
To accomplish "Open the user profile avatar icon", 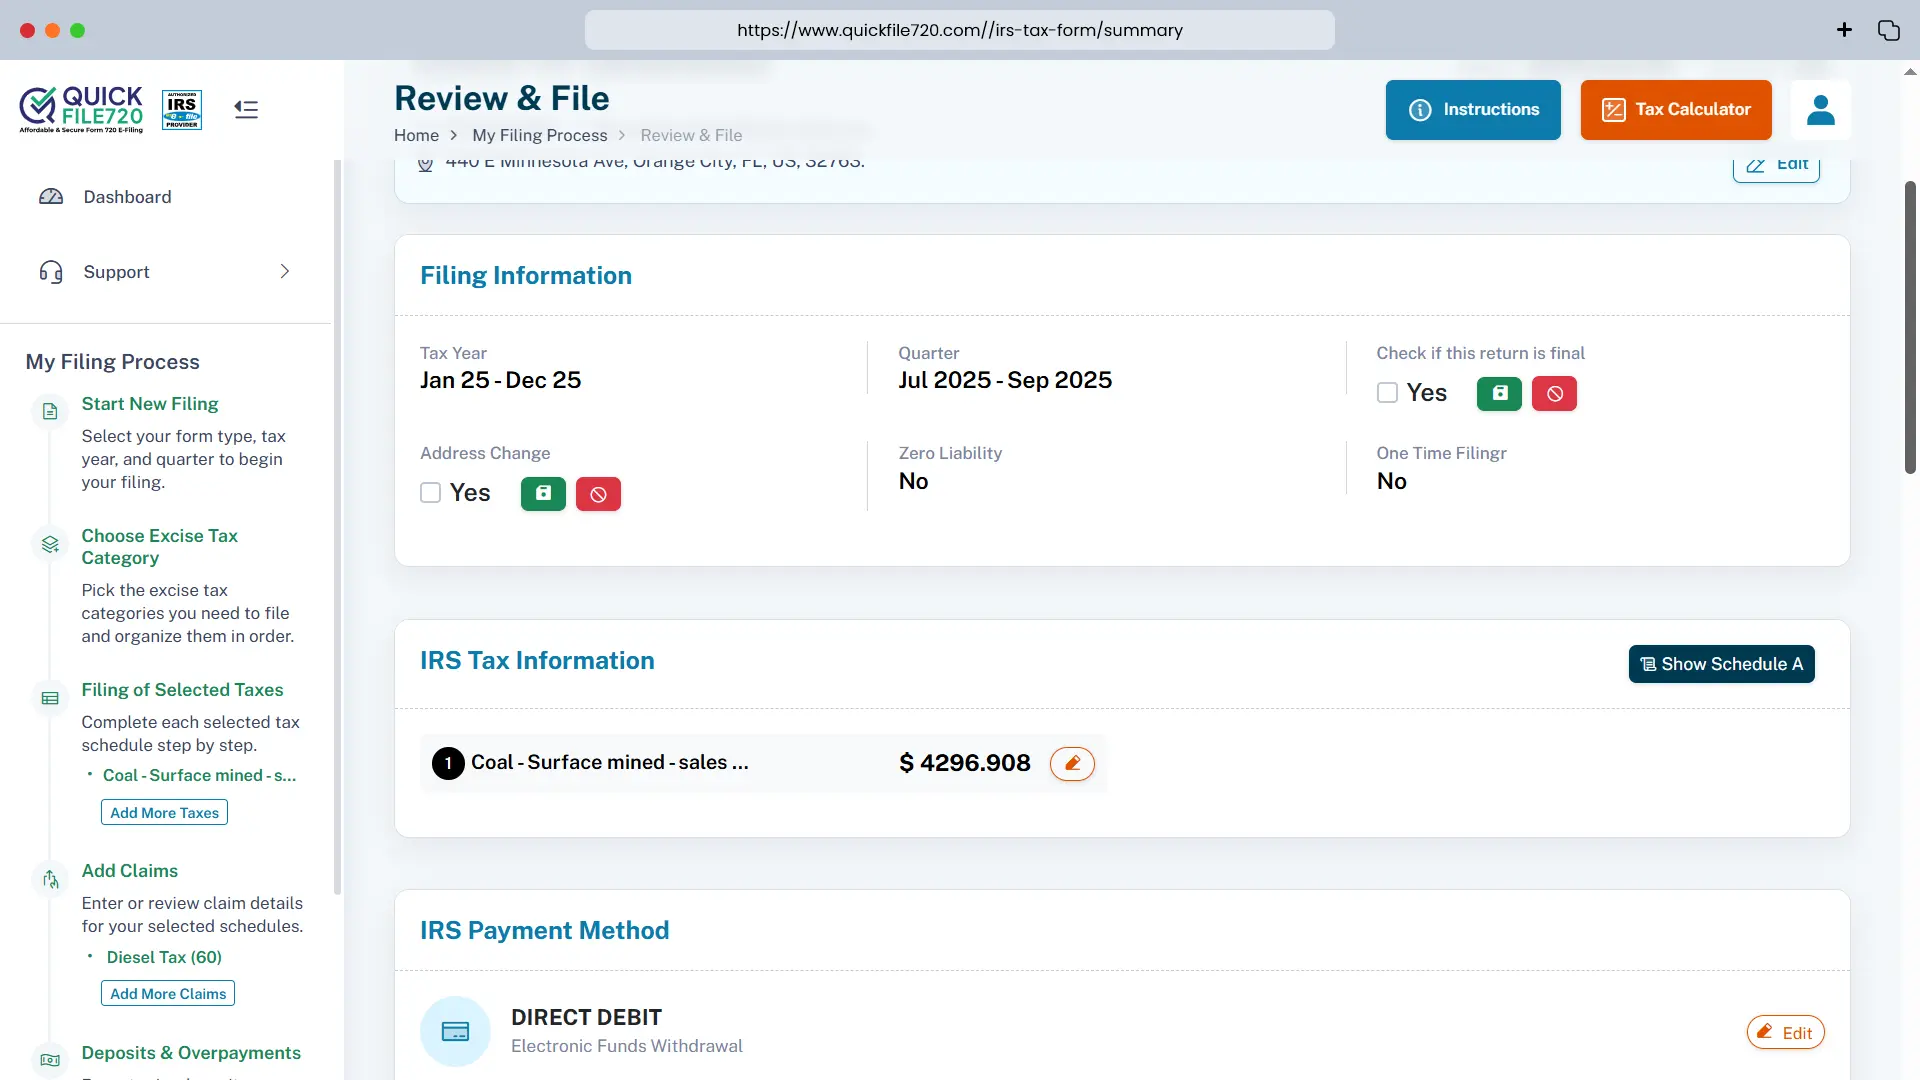I will click(1821, 110).
